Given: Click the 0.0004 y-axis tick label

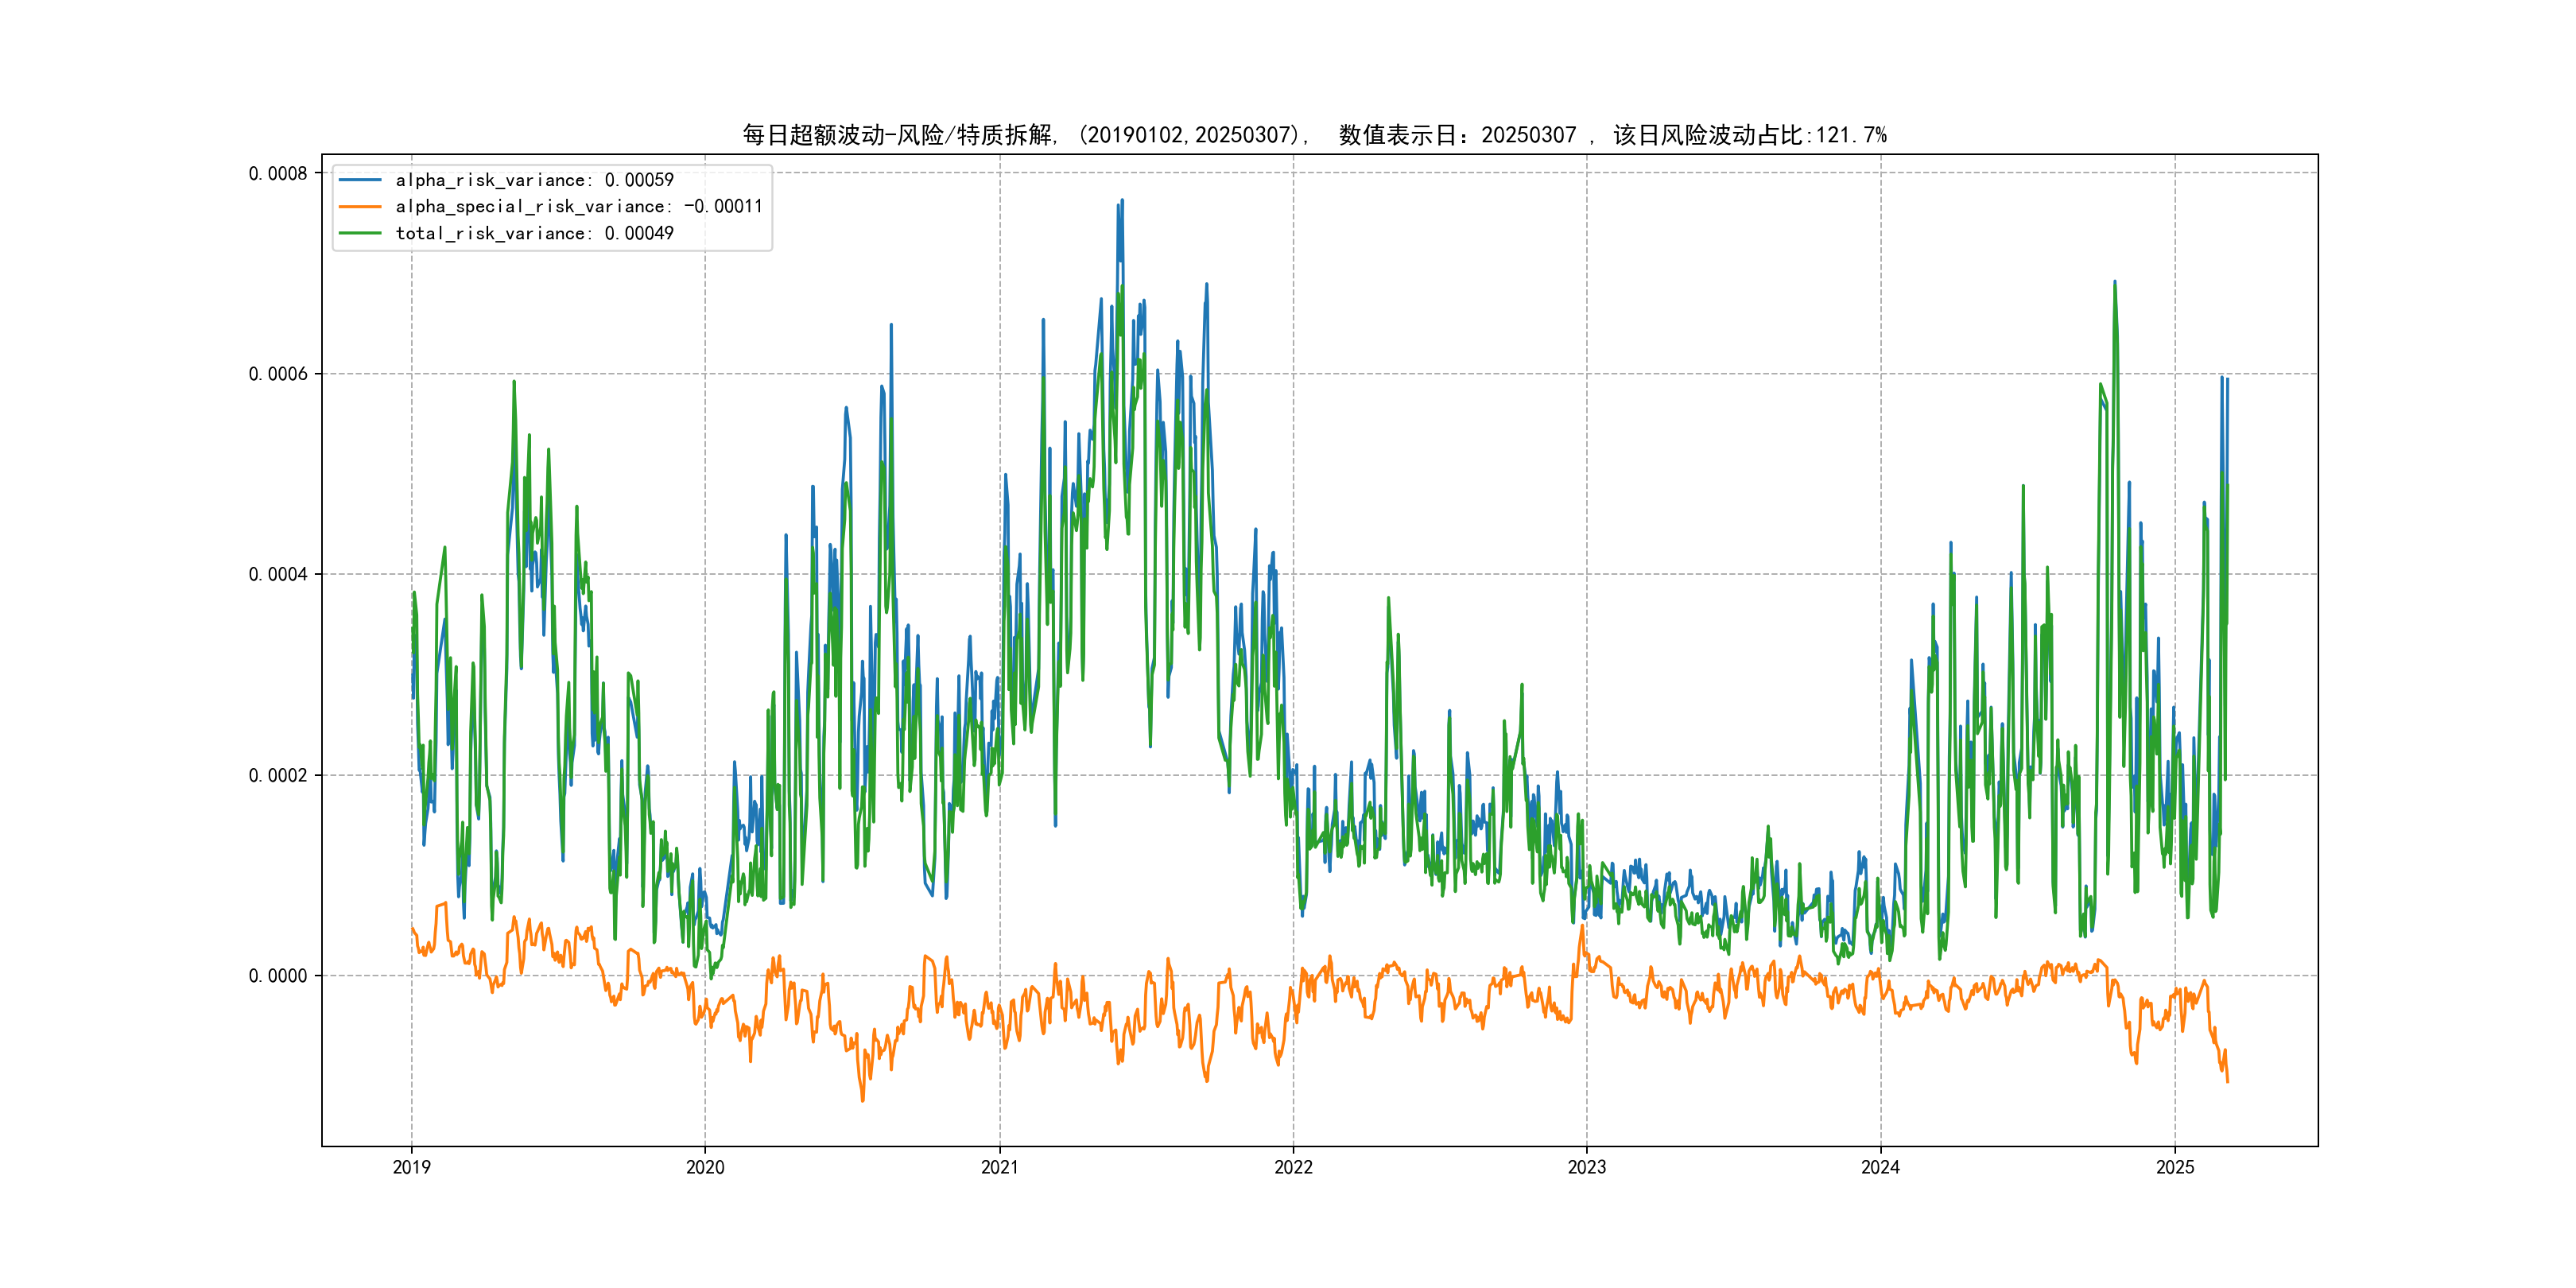Looking at the screenshot, I should tap(278, 574).
